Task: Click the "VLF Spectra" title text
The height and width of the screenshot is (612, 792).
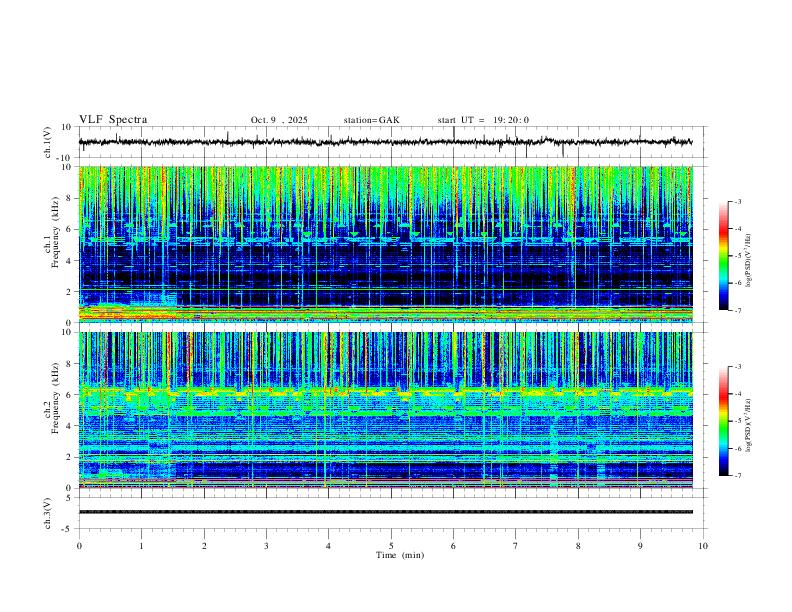Action: (x=113, y=120)
